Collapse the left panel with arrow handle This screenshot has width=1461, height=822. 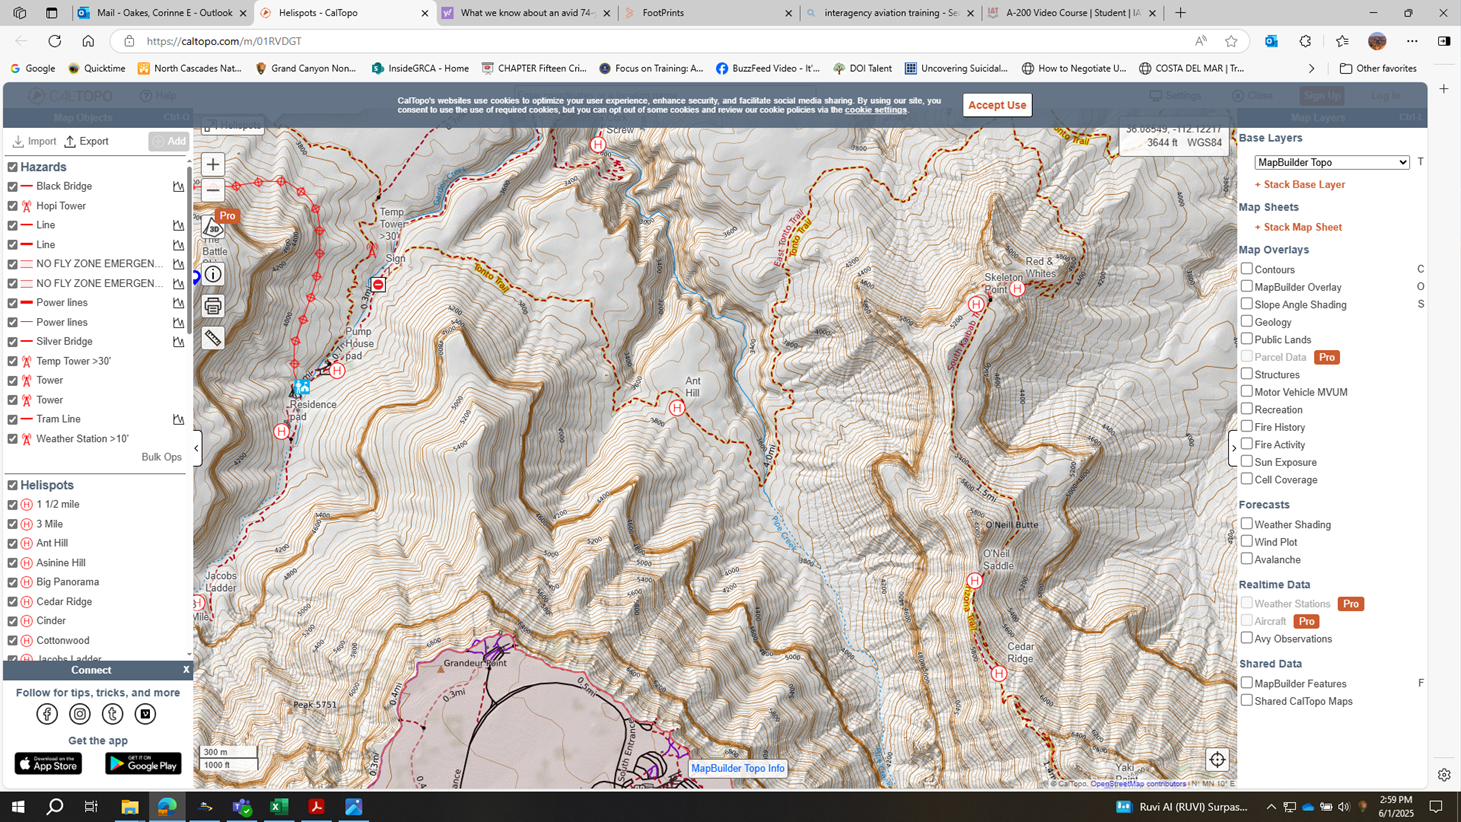196,448
